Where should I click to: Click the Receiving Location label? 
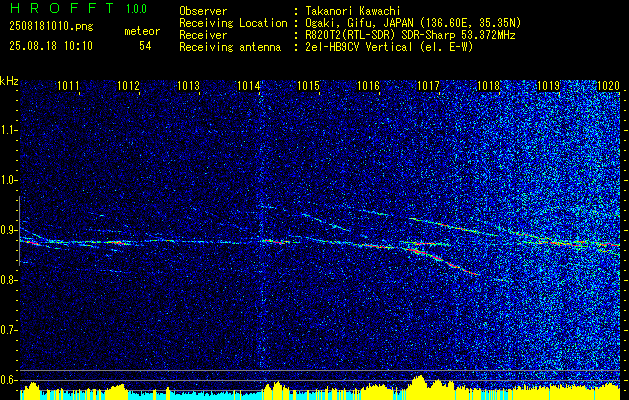(233, 23)
